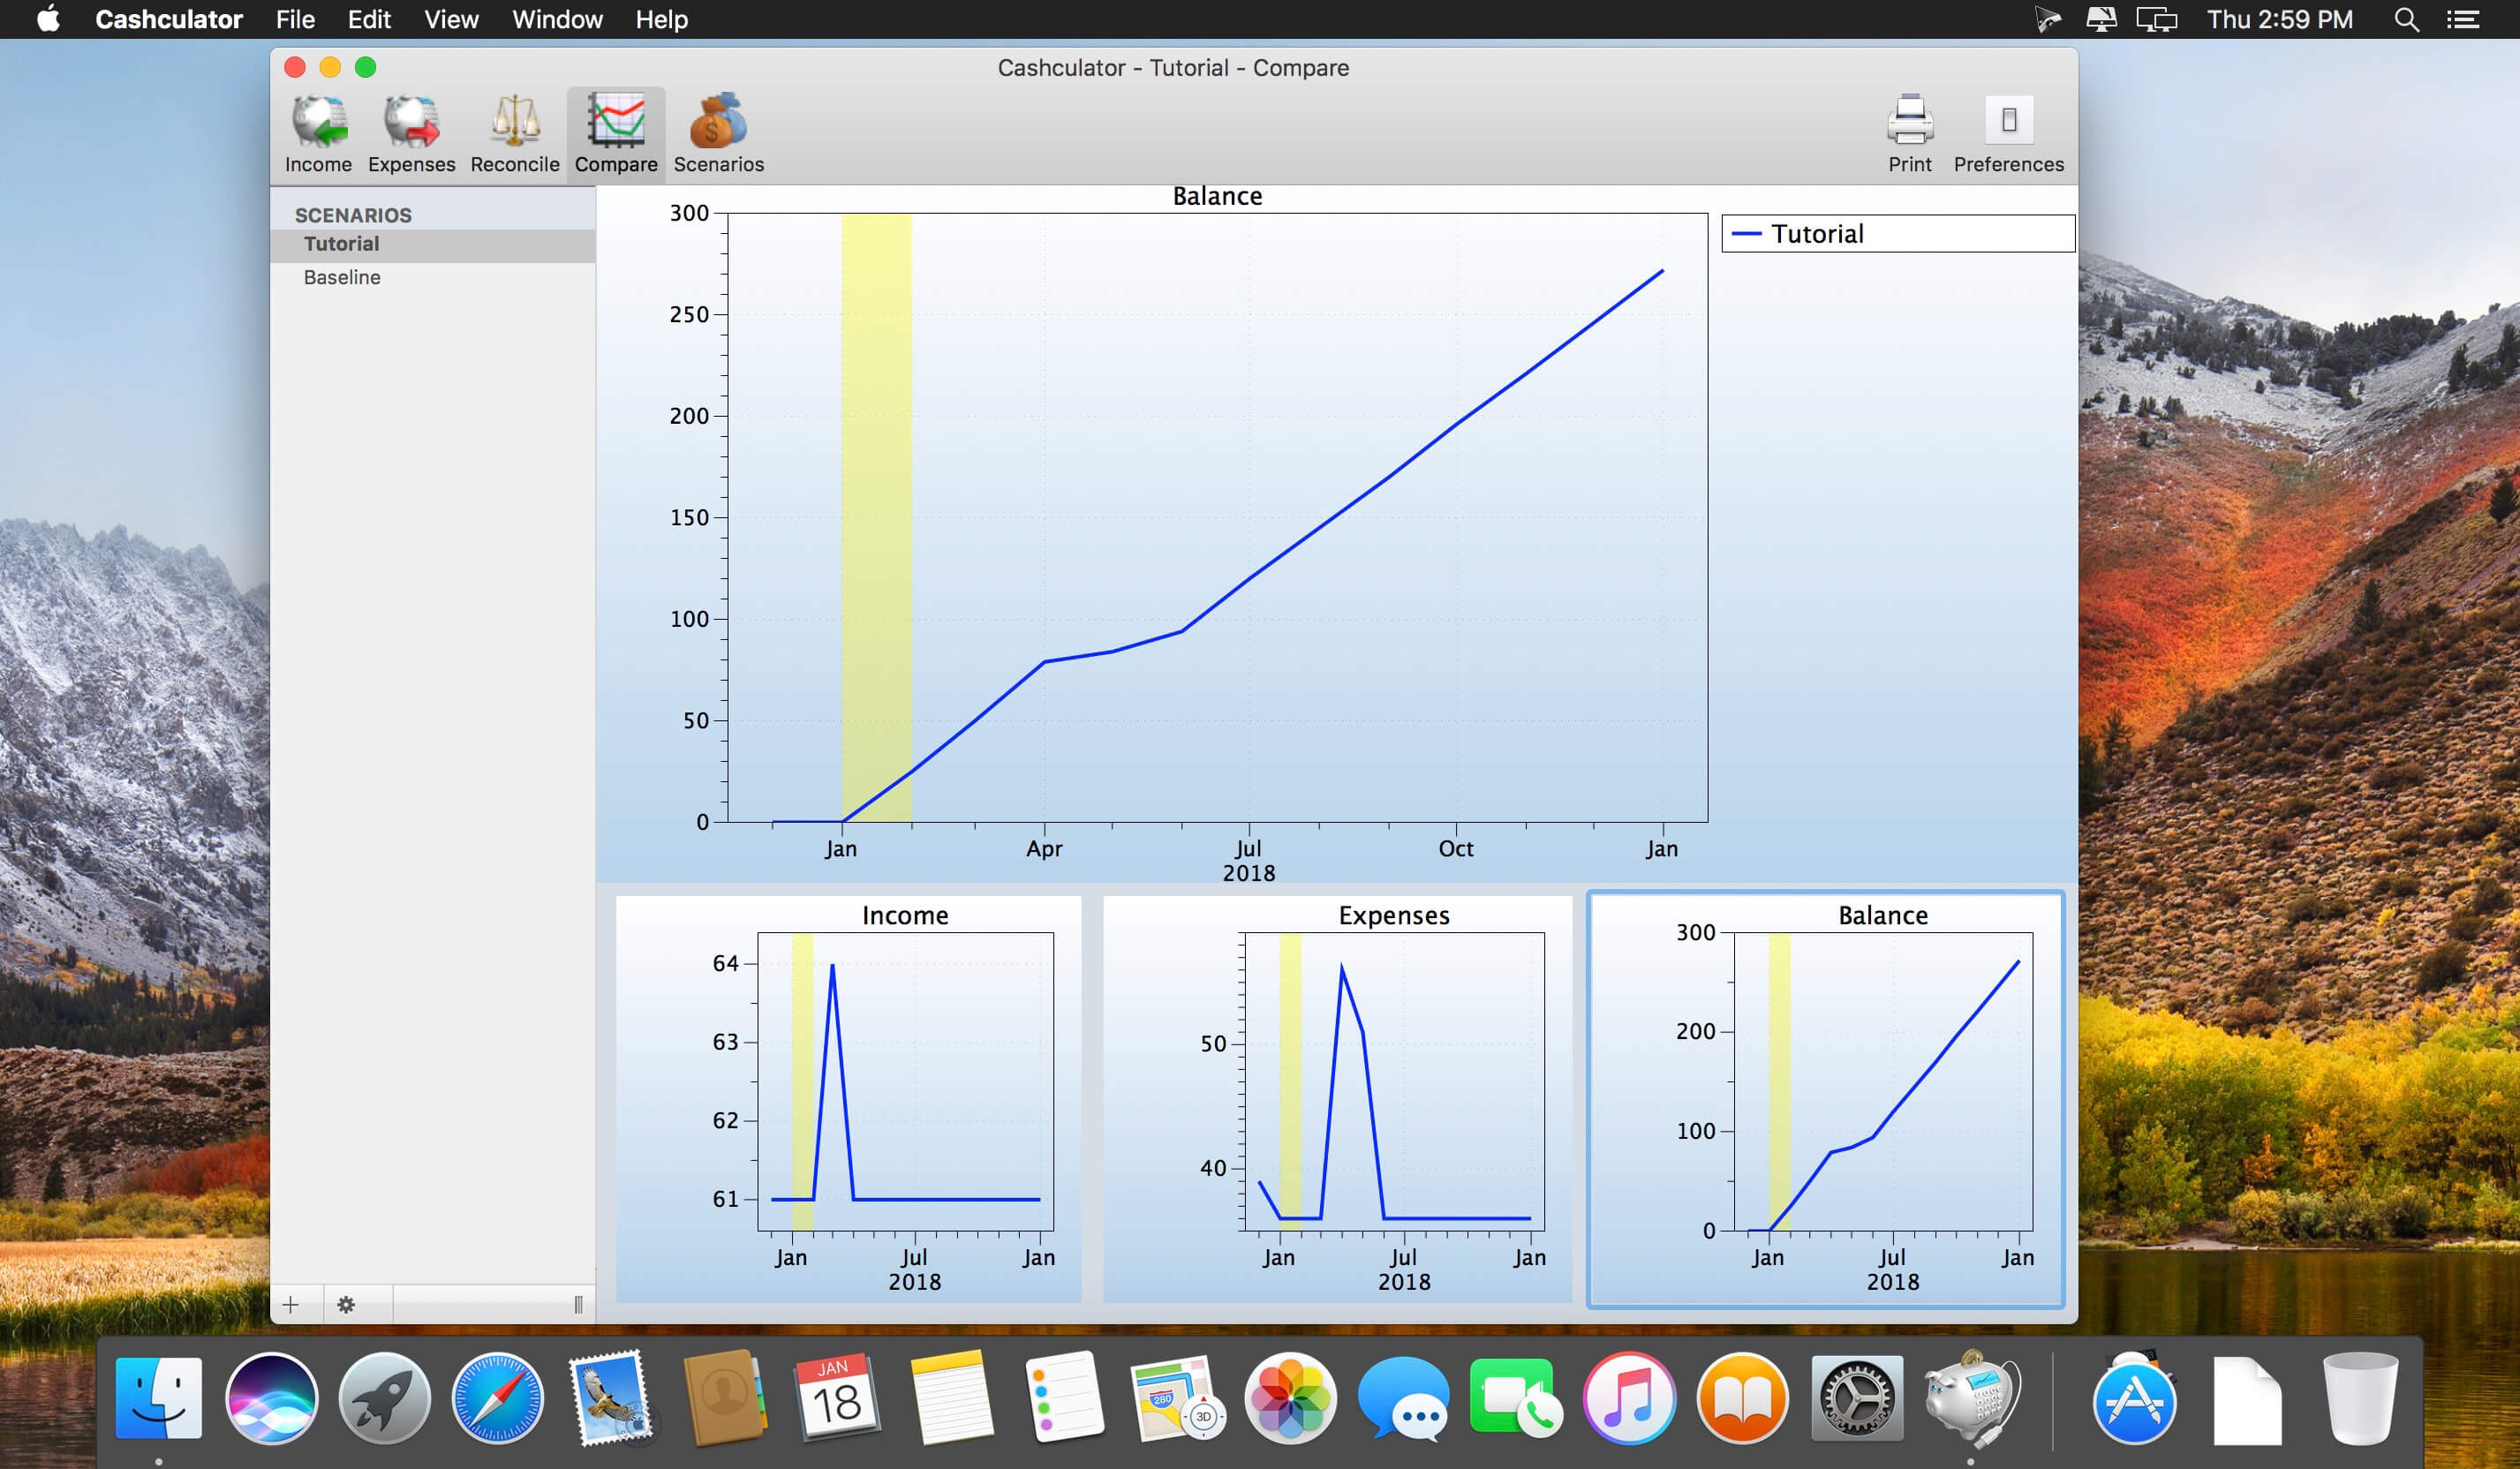Open Spotlight search in menu bar
The width and height of the screenshot is (2520, 1469).
[2406, 19]
